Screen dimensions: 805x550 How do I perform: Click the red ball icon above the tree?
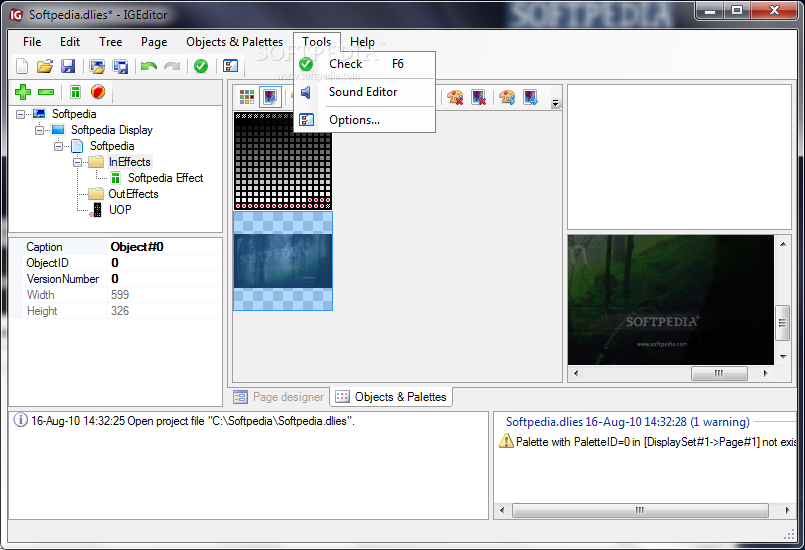pyautogui.click(x=98, y=91)
